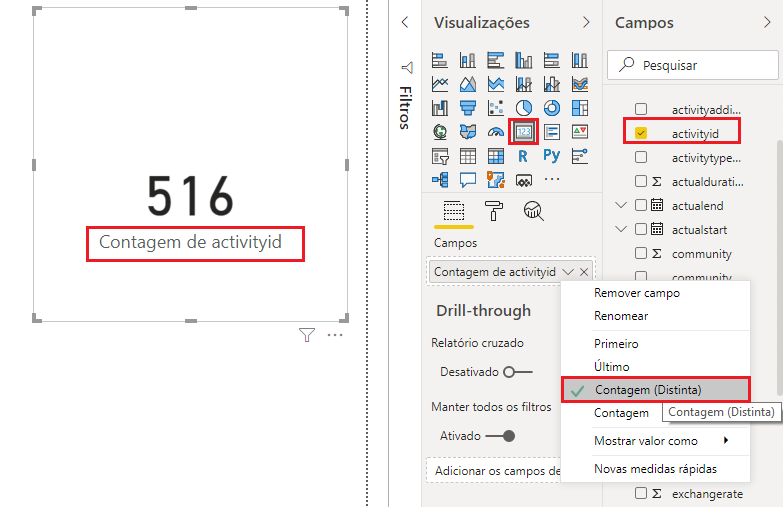Viewport: 783px width, 507px height.
Task: Select the line and clustered column chart
Action: [551, 84]
